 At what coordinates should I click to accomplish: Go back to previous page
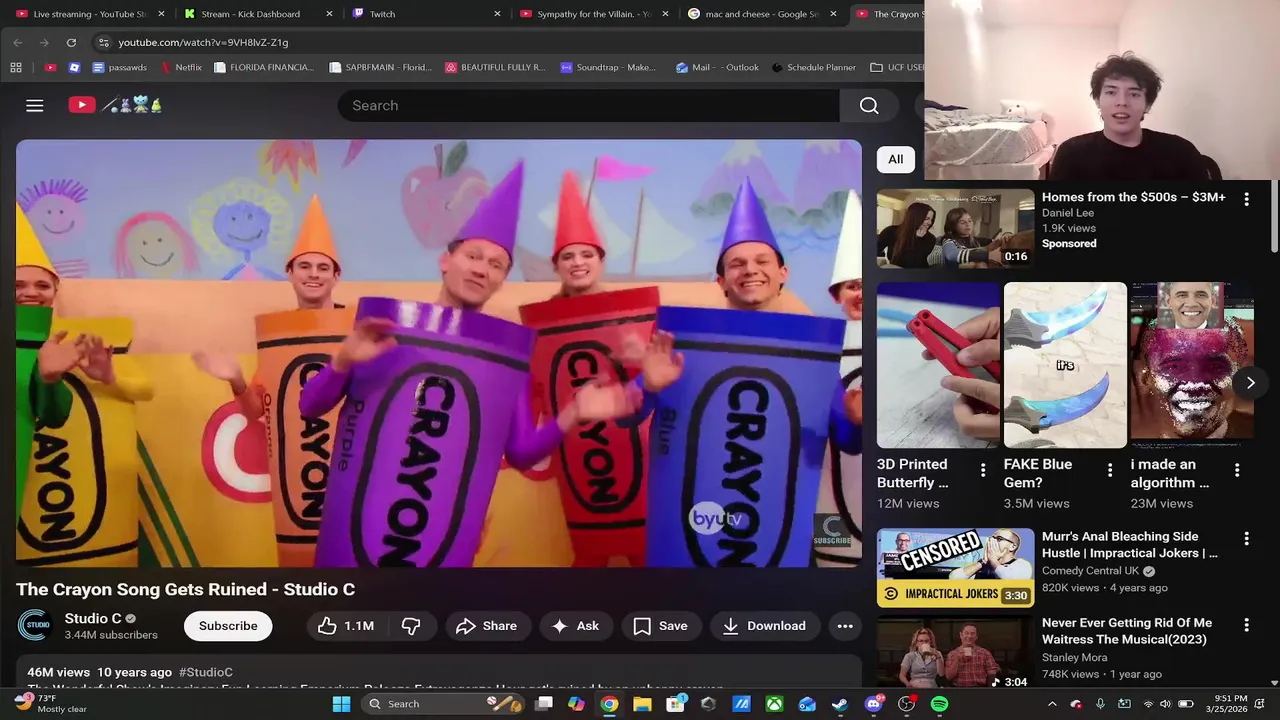pyautogui.click(x=17, y=42)
